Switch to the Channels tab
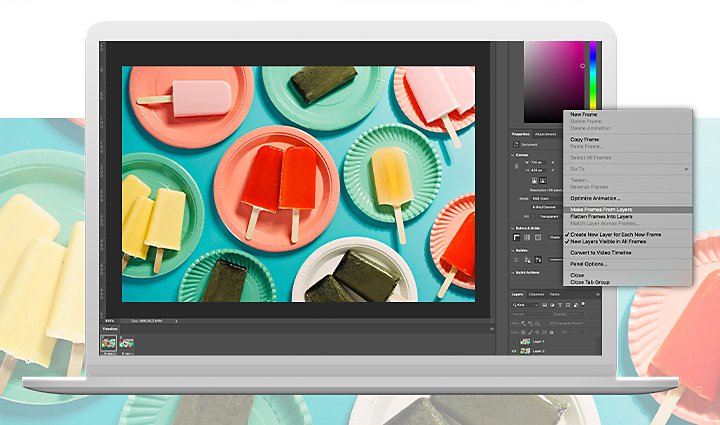Screen dimensions: 720x425 [536, 294]
